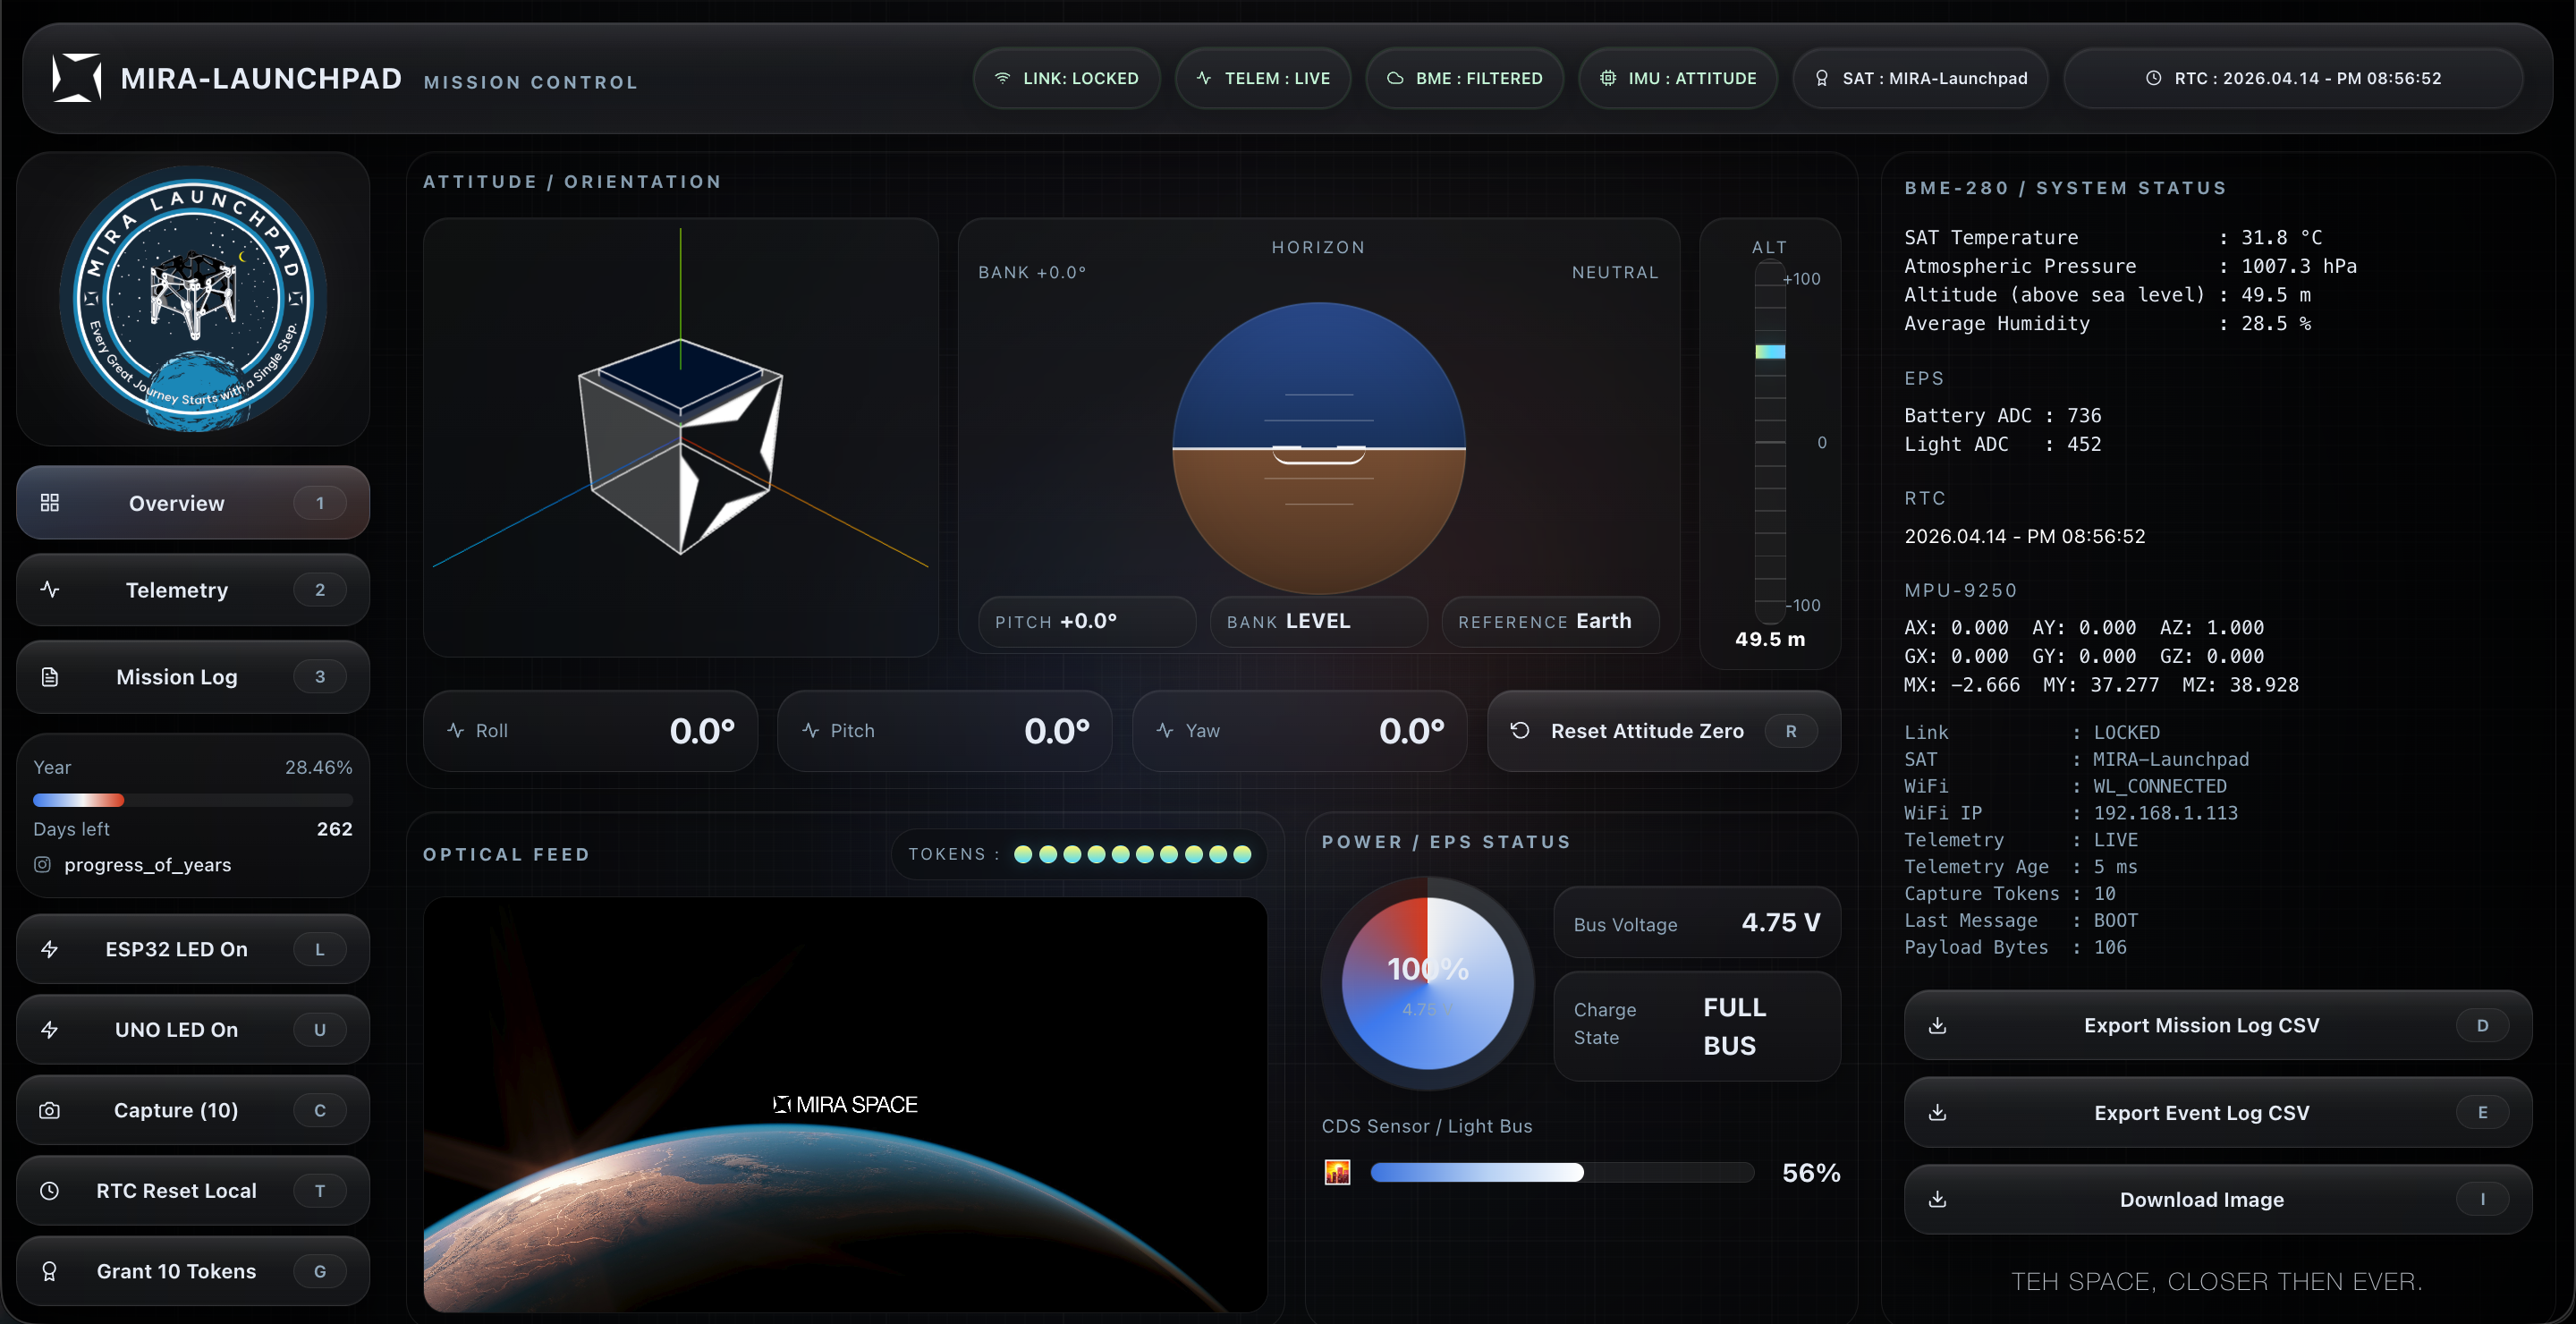Click the award icon on Grant 10 Tokens
The height and width of the screenshot is (1324, 2576).
pyautogui.click(x=49, y=1272)
